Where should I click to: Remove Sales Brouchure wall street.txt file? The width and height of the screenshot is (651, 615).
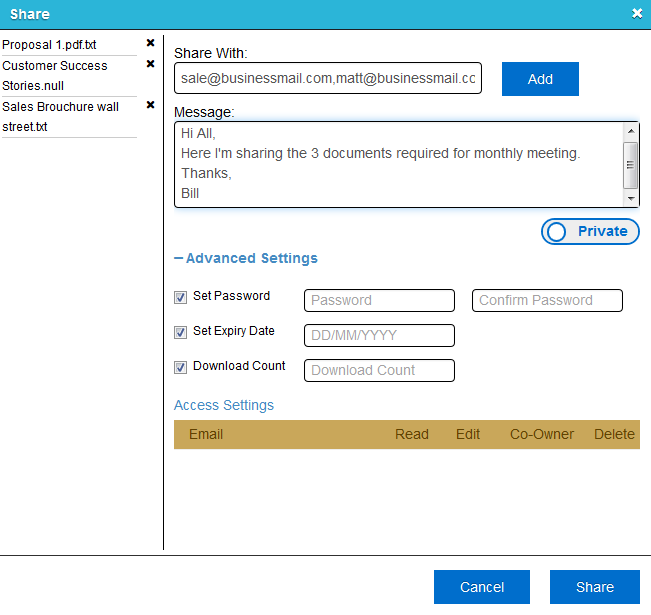pyautogui.click(x=150, y=105)
